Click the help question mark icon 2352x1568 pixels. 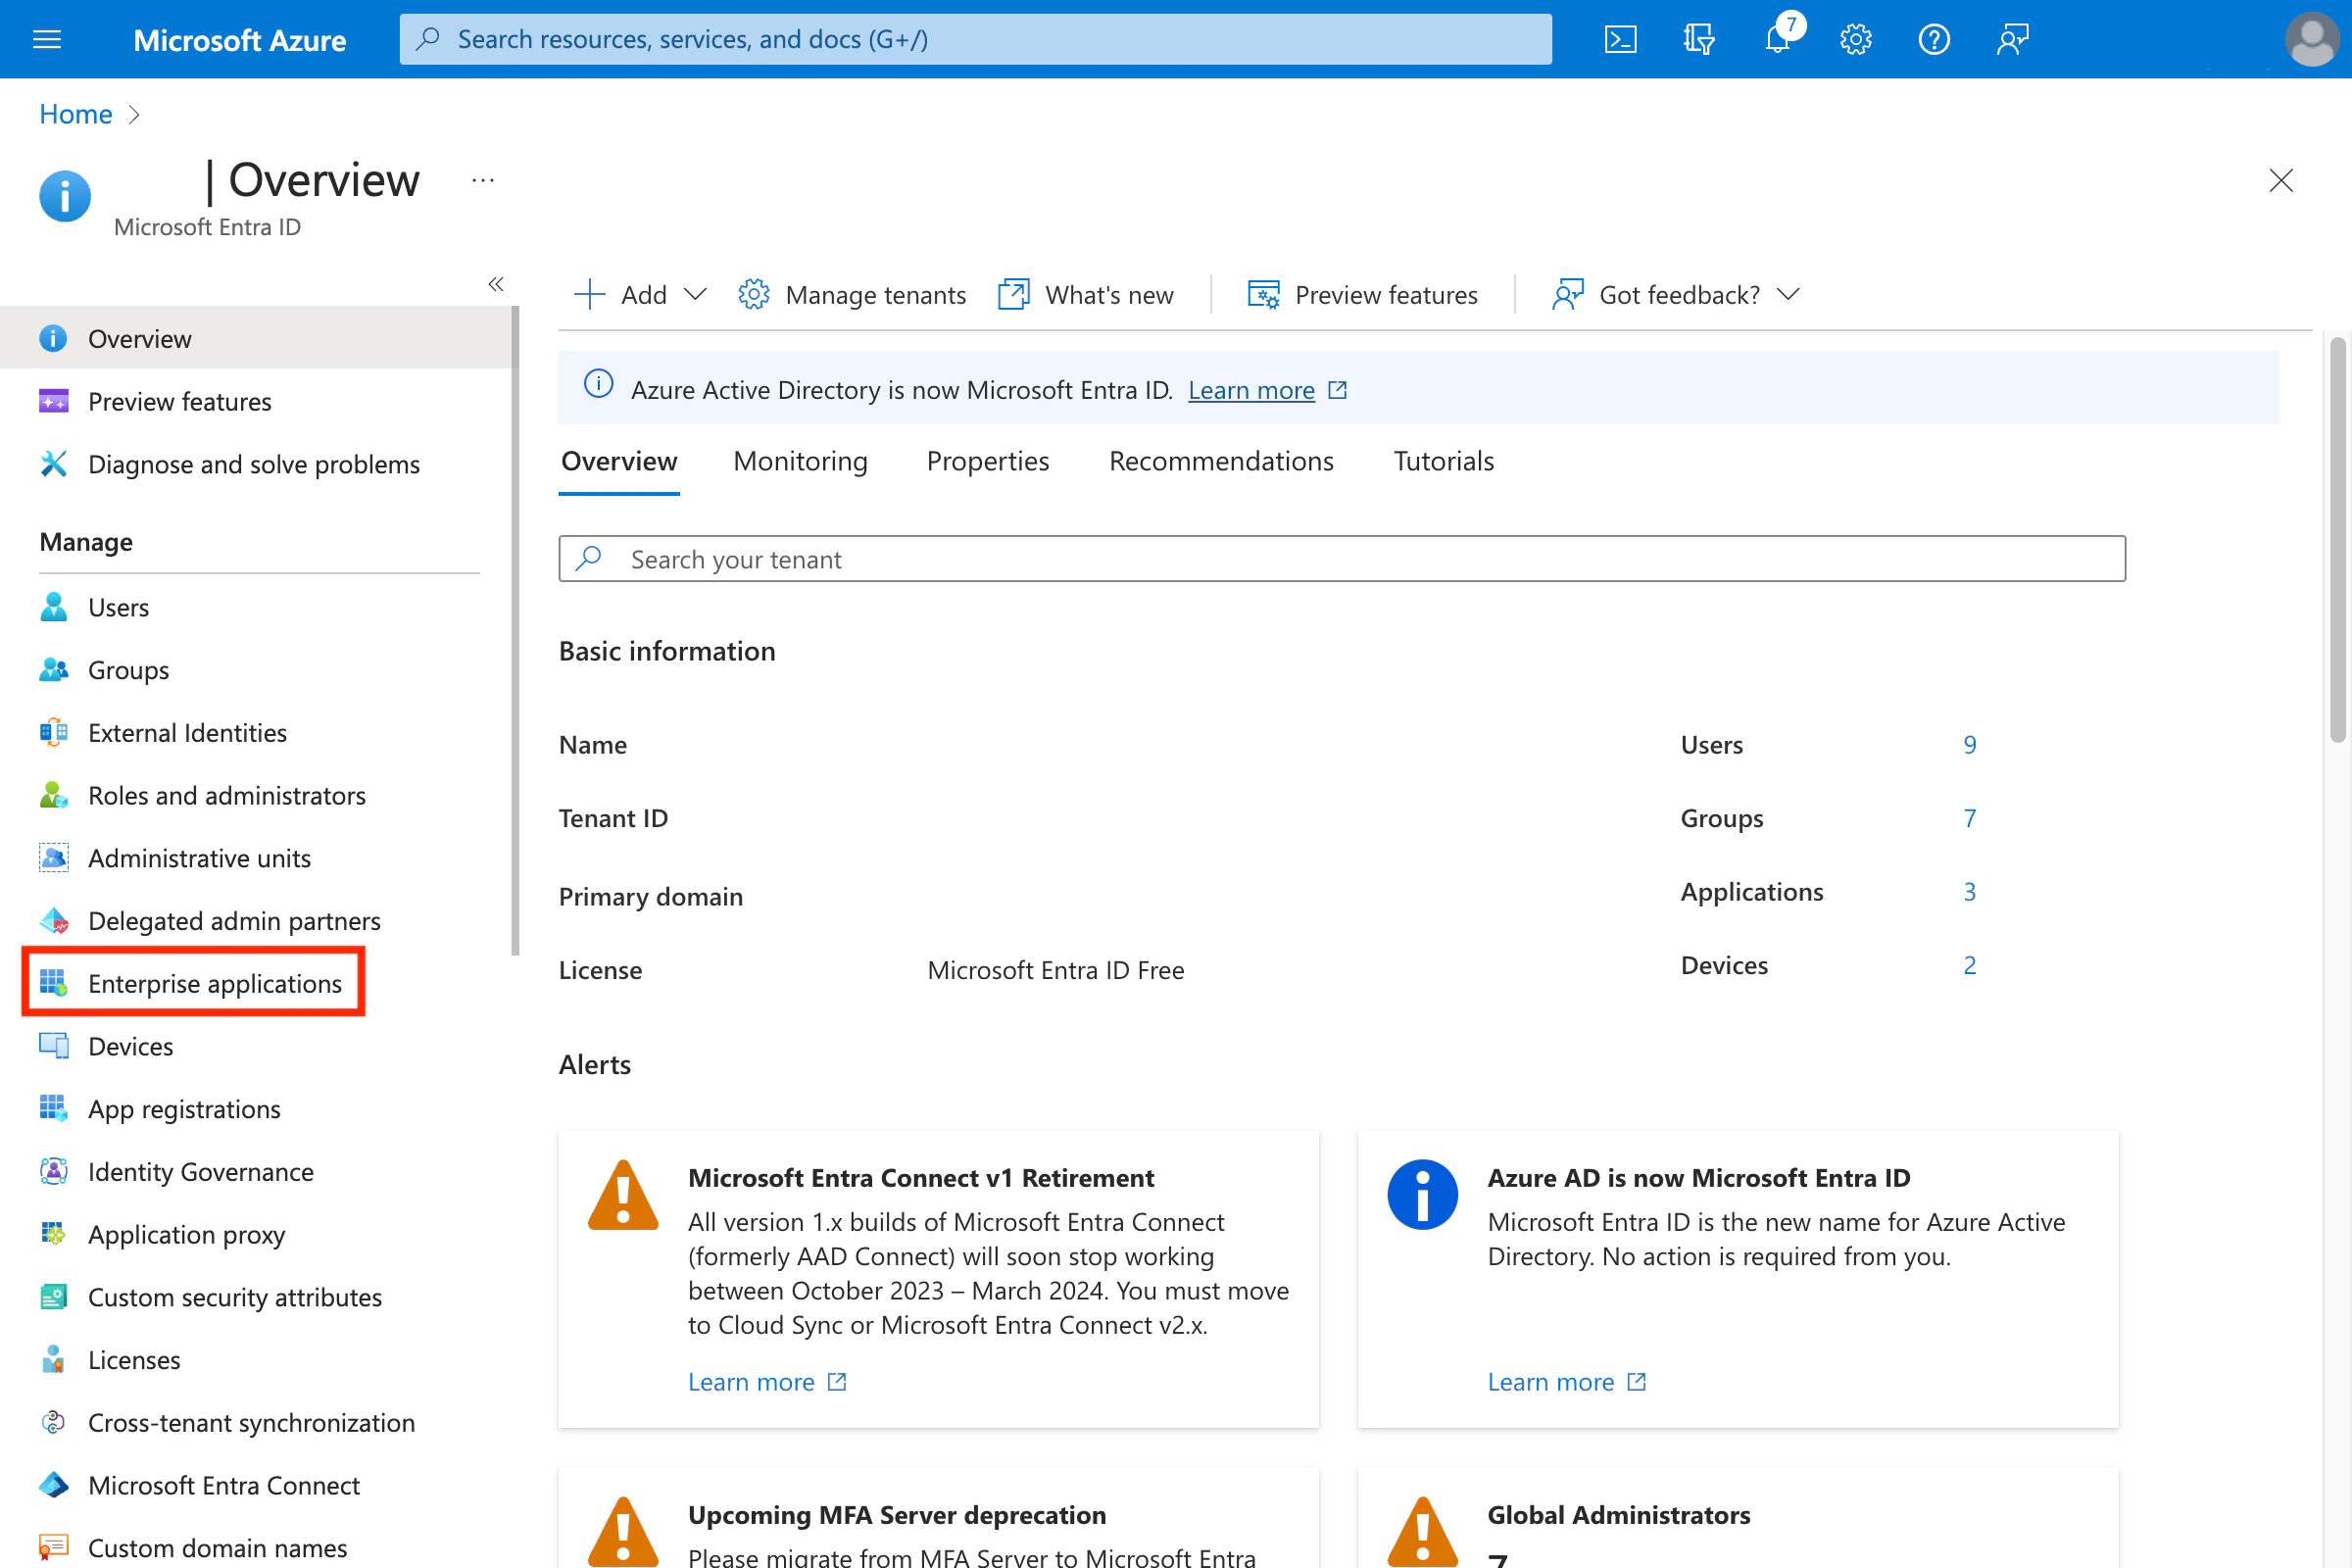tap(1934, 39)
